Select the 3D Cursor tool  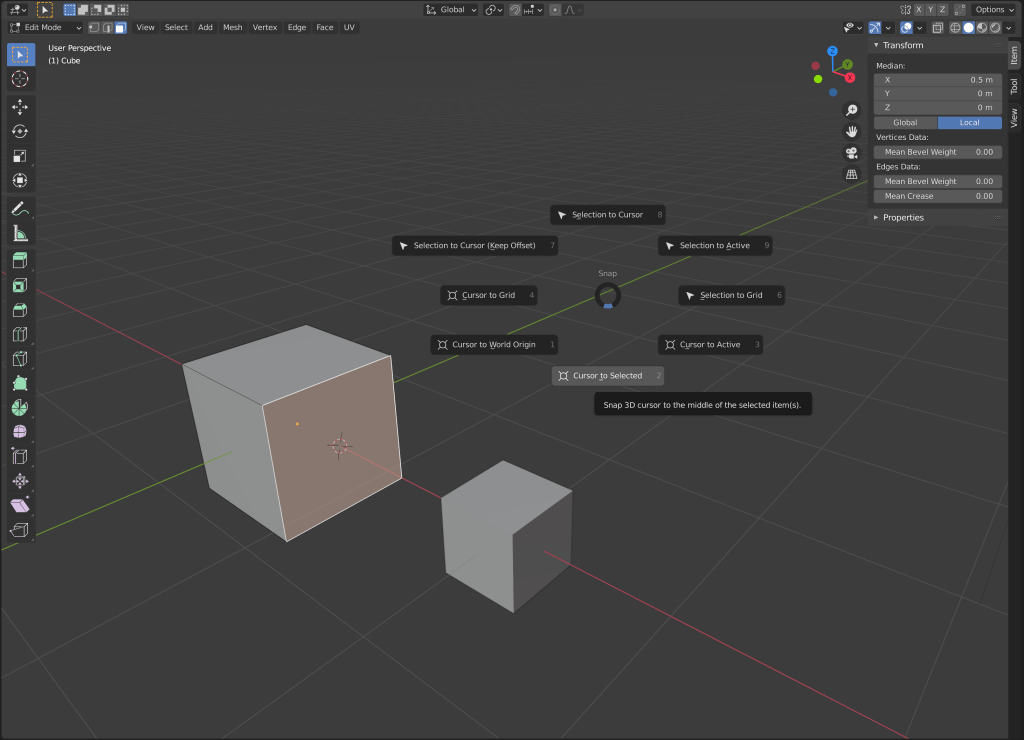(20, 79)
